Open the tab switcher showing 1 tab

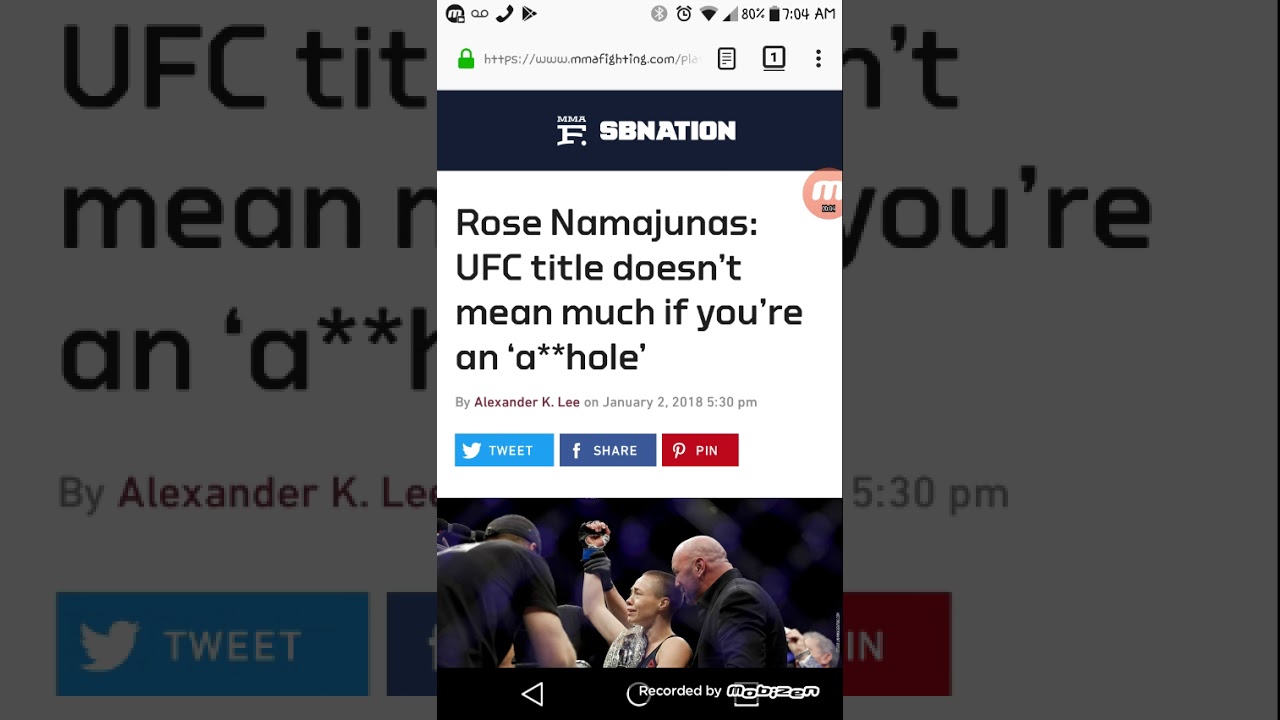(773, 58)
